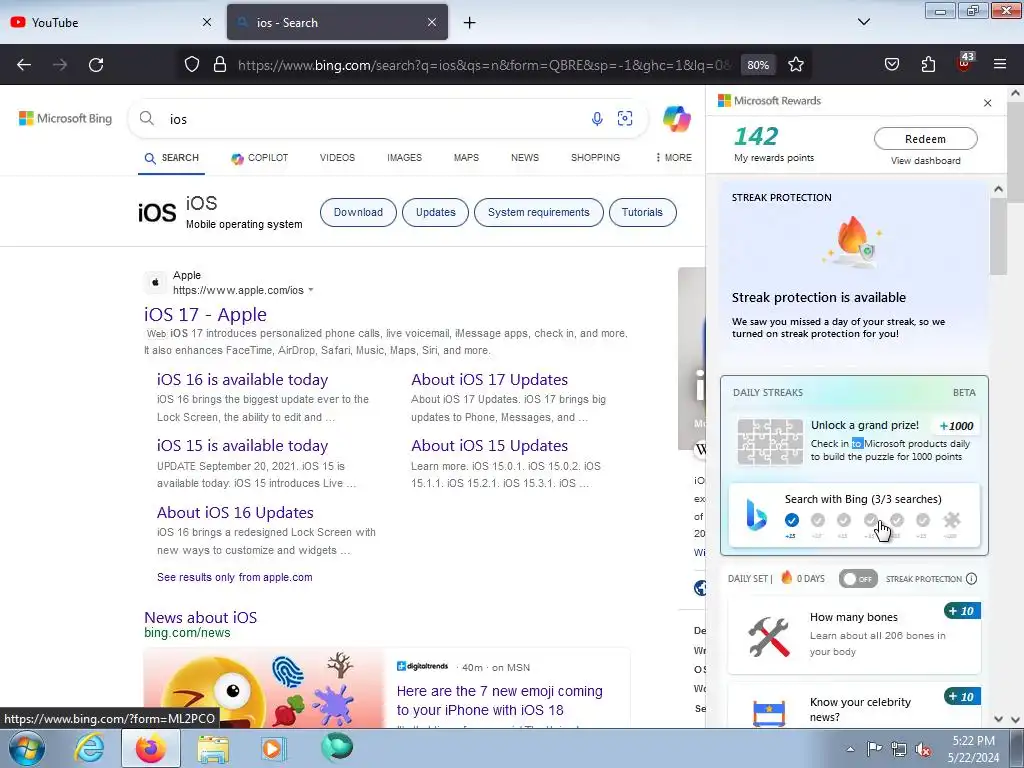Select the NEWS search tab
The image size is (1024, 768).
click(x=524, y=157)
